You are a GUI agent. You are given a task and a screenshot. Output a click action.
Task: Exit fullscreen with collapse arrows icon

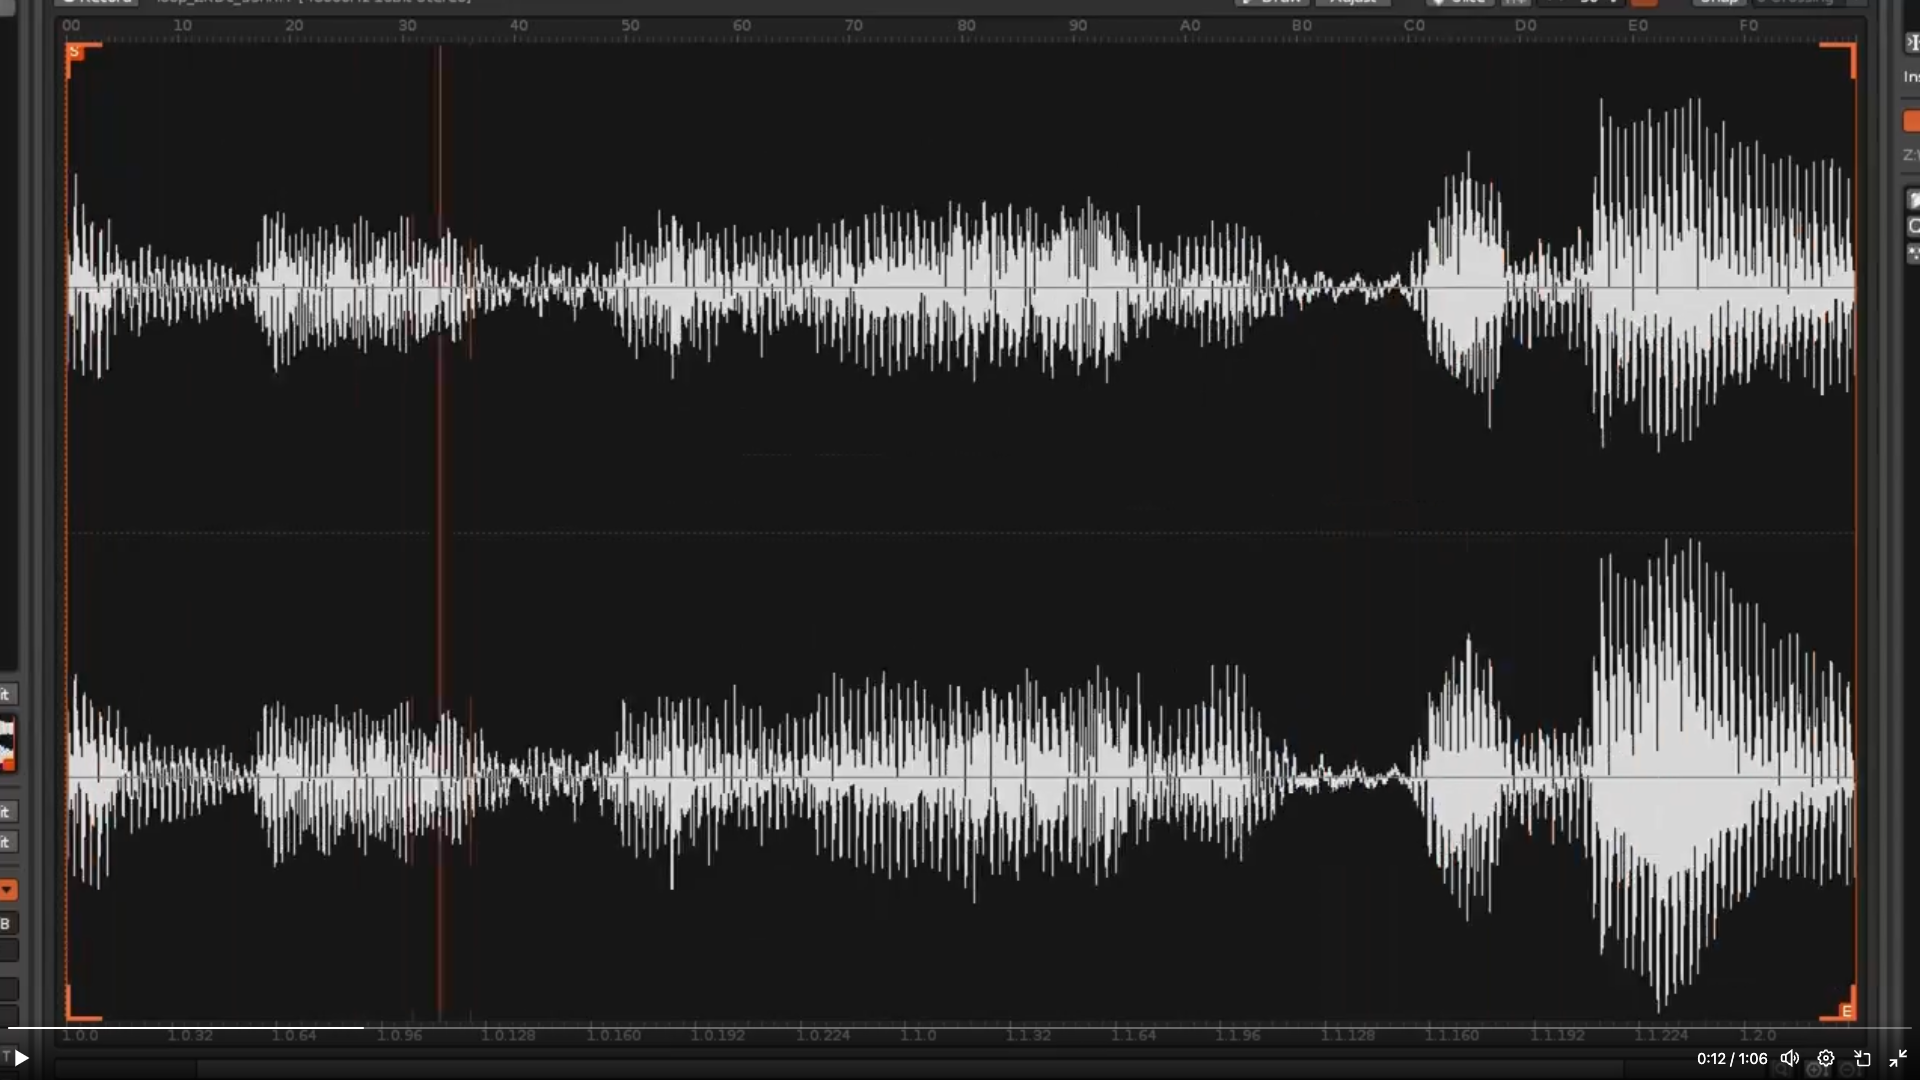pyautogui.click(x=1898, y=1058)
